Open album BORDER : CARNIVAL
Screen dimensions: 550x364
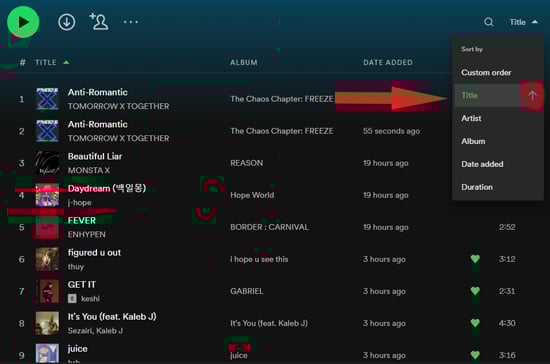coord(269,227)
